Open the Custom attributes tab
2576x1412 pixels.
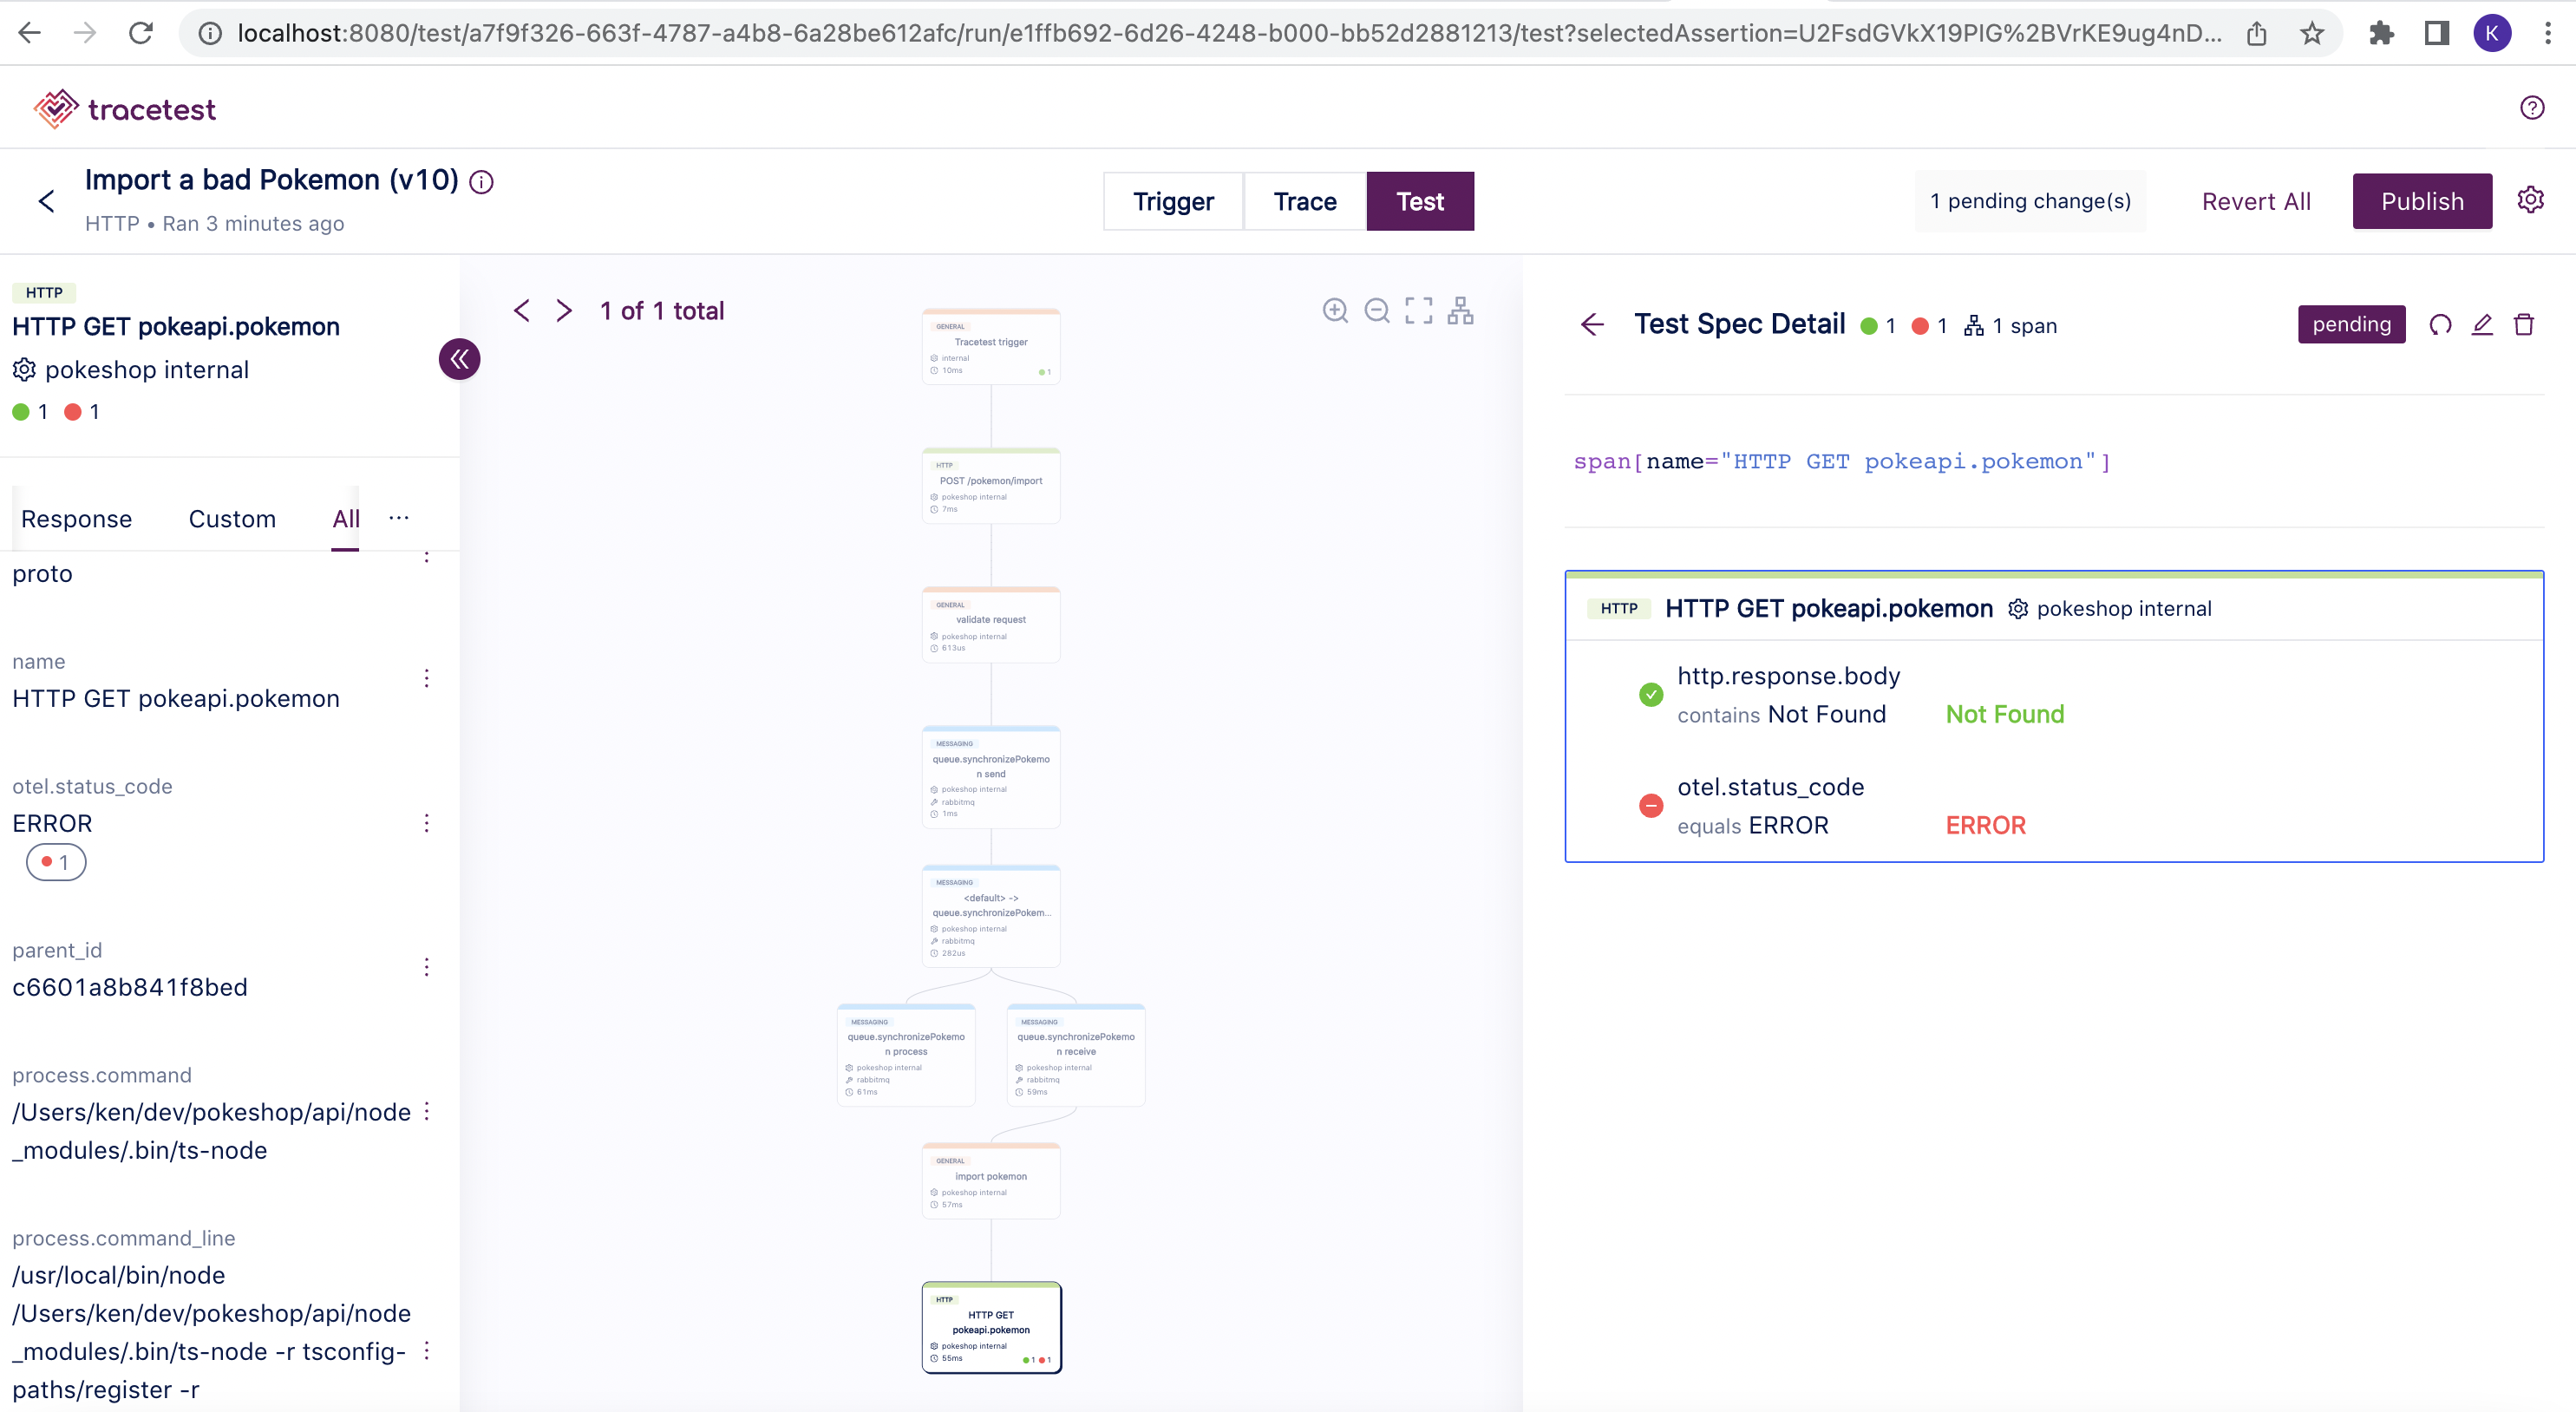click(232, 518)
